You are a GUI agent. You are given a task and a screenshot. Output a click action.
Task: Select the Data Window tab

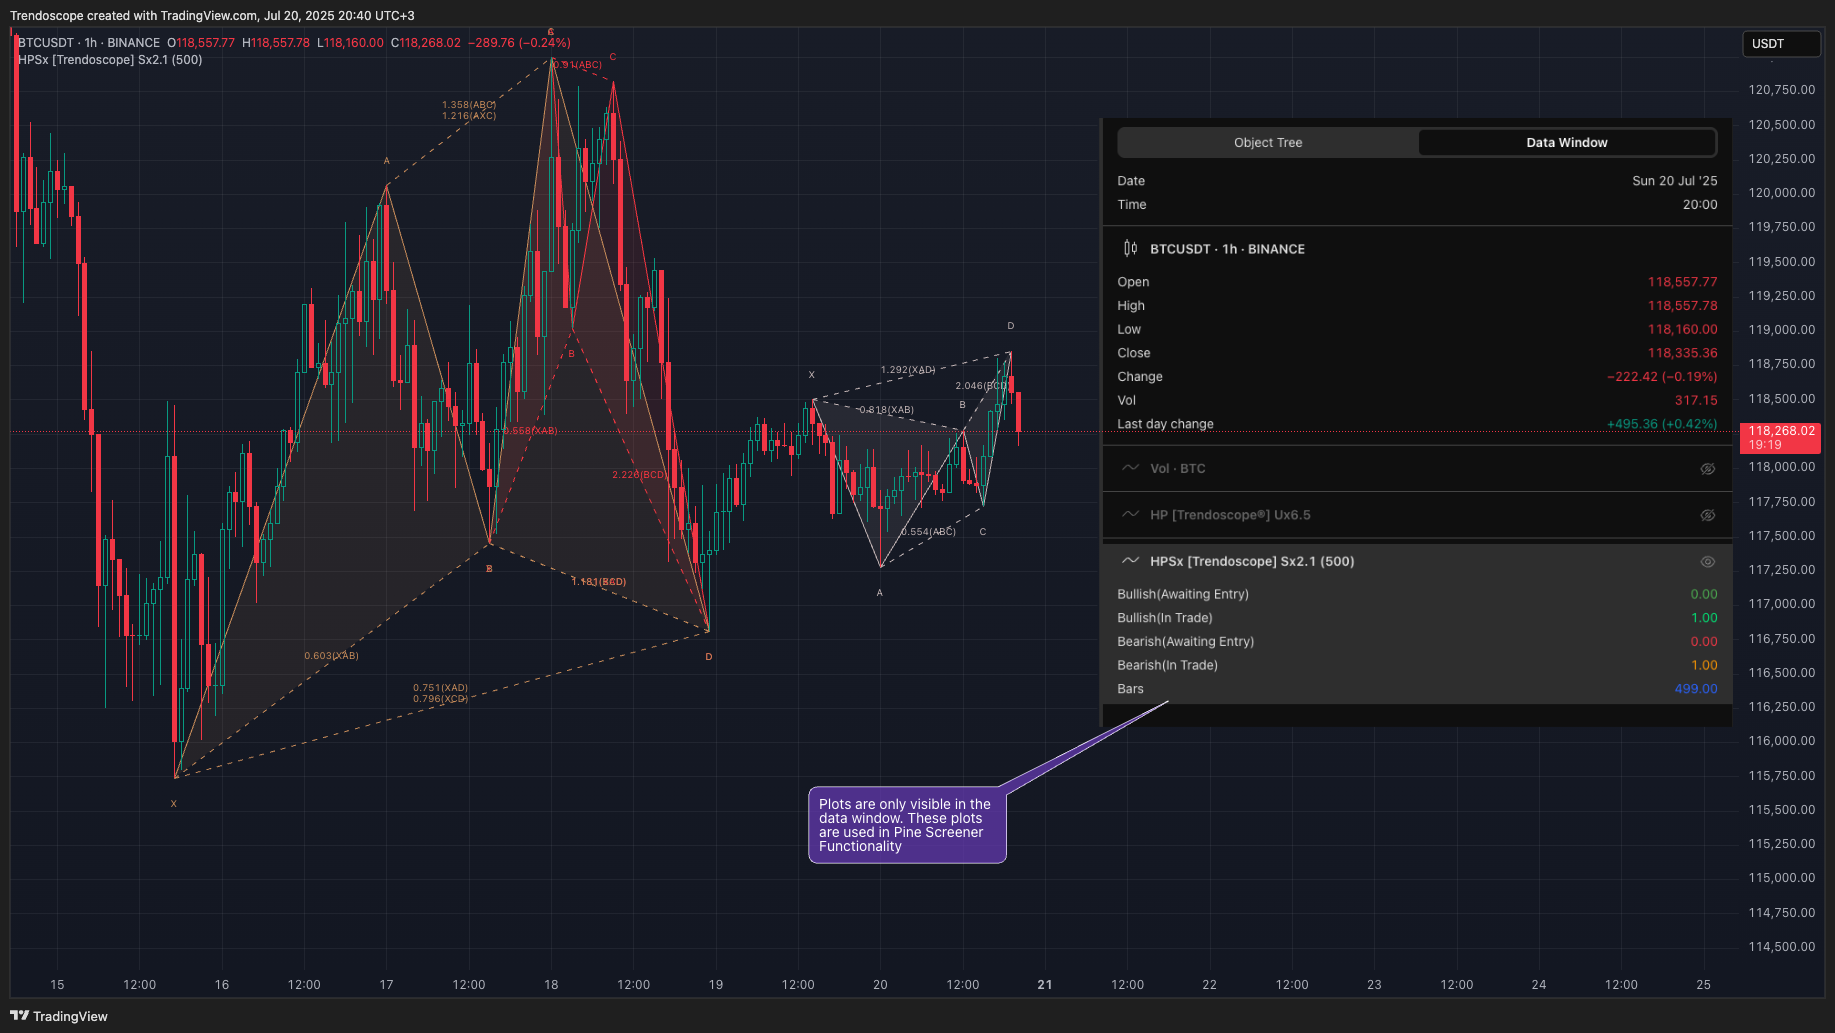1566,143
